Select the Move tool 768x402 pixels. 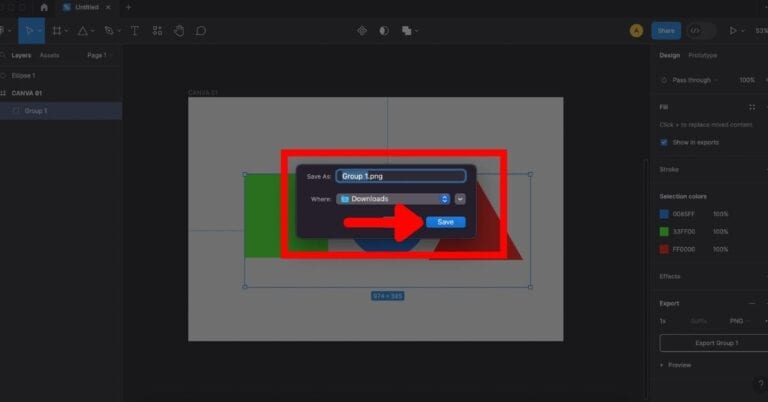28,31
